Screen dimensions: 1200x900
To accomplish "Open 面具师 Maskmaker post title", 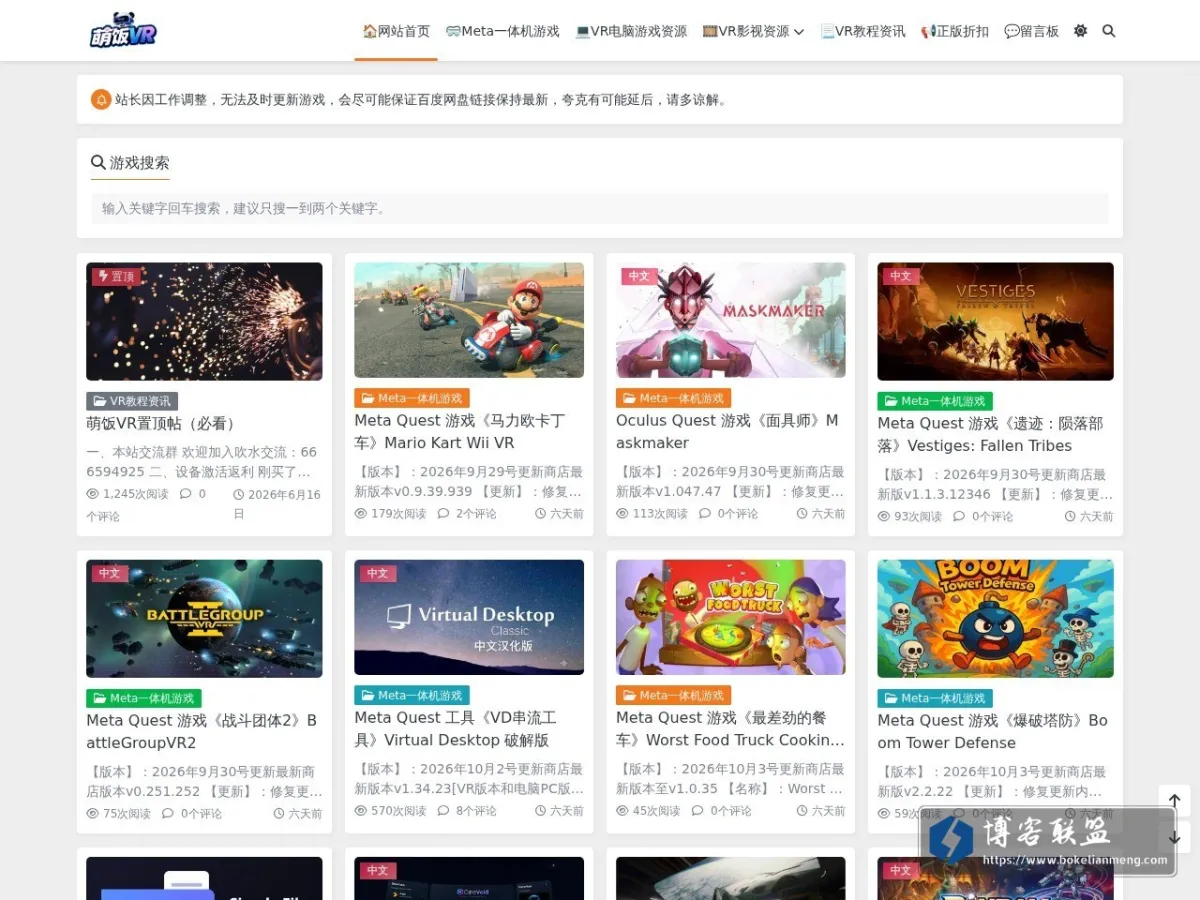I will 727,432.
